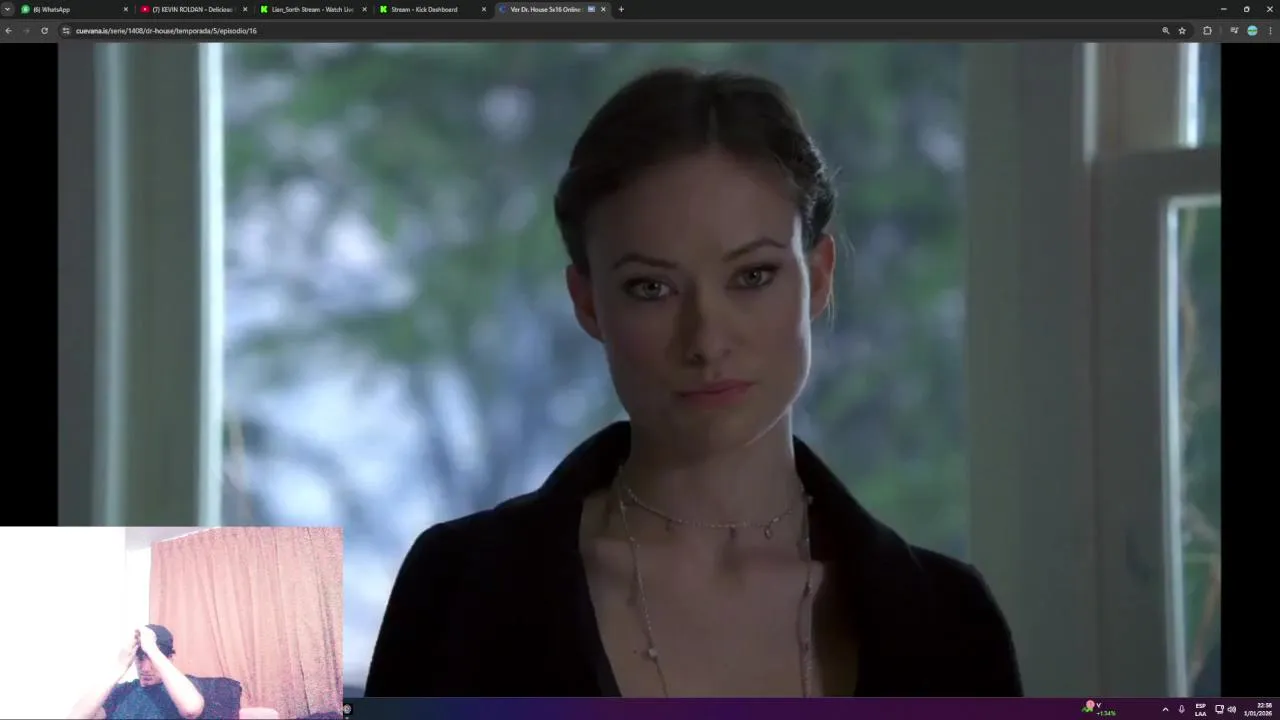Click the audio indicator on Dr. House tab
This screenshot has height=720, width=1280.
point(591,9)
